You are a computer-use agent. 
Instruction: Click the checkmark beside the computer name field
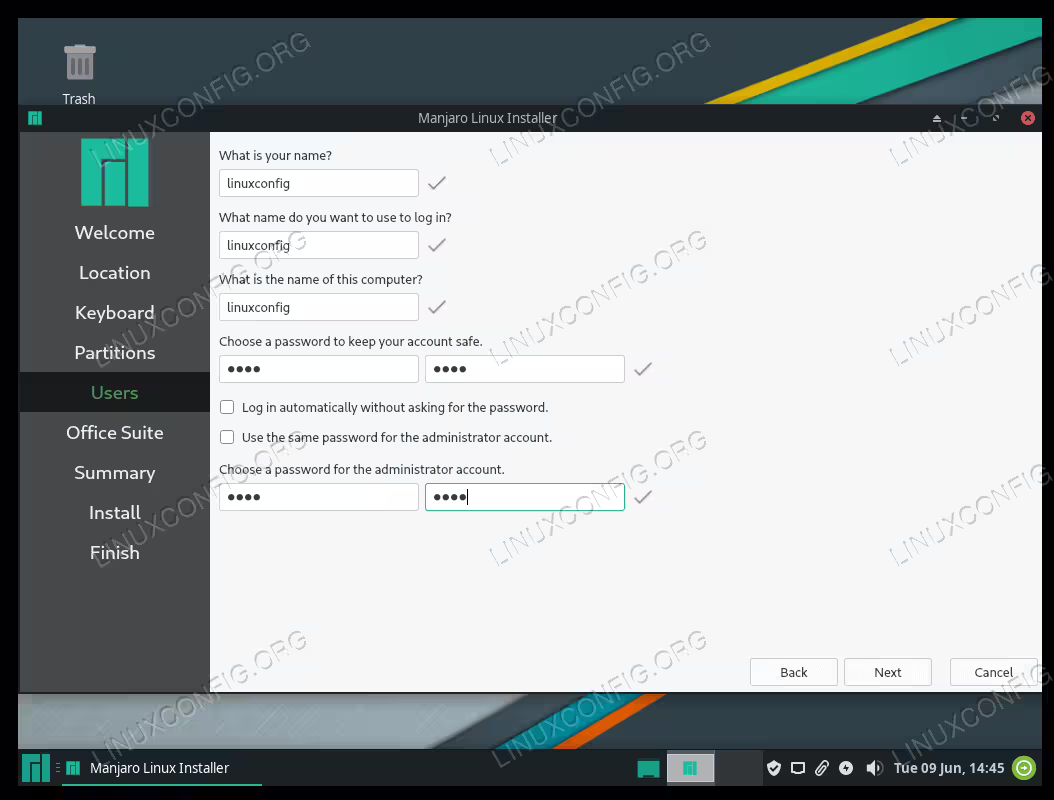point(437,307)
